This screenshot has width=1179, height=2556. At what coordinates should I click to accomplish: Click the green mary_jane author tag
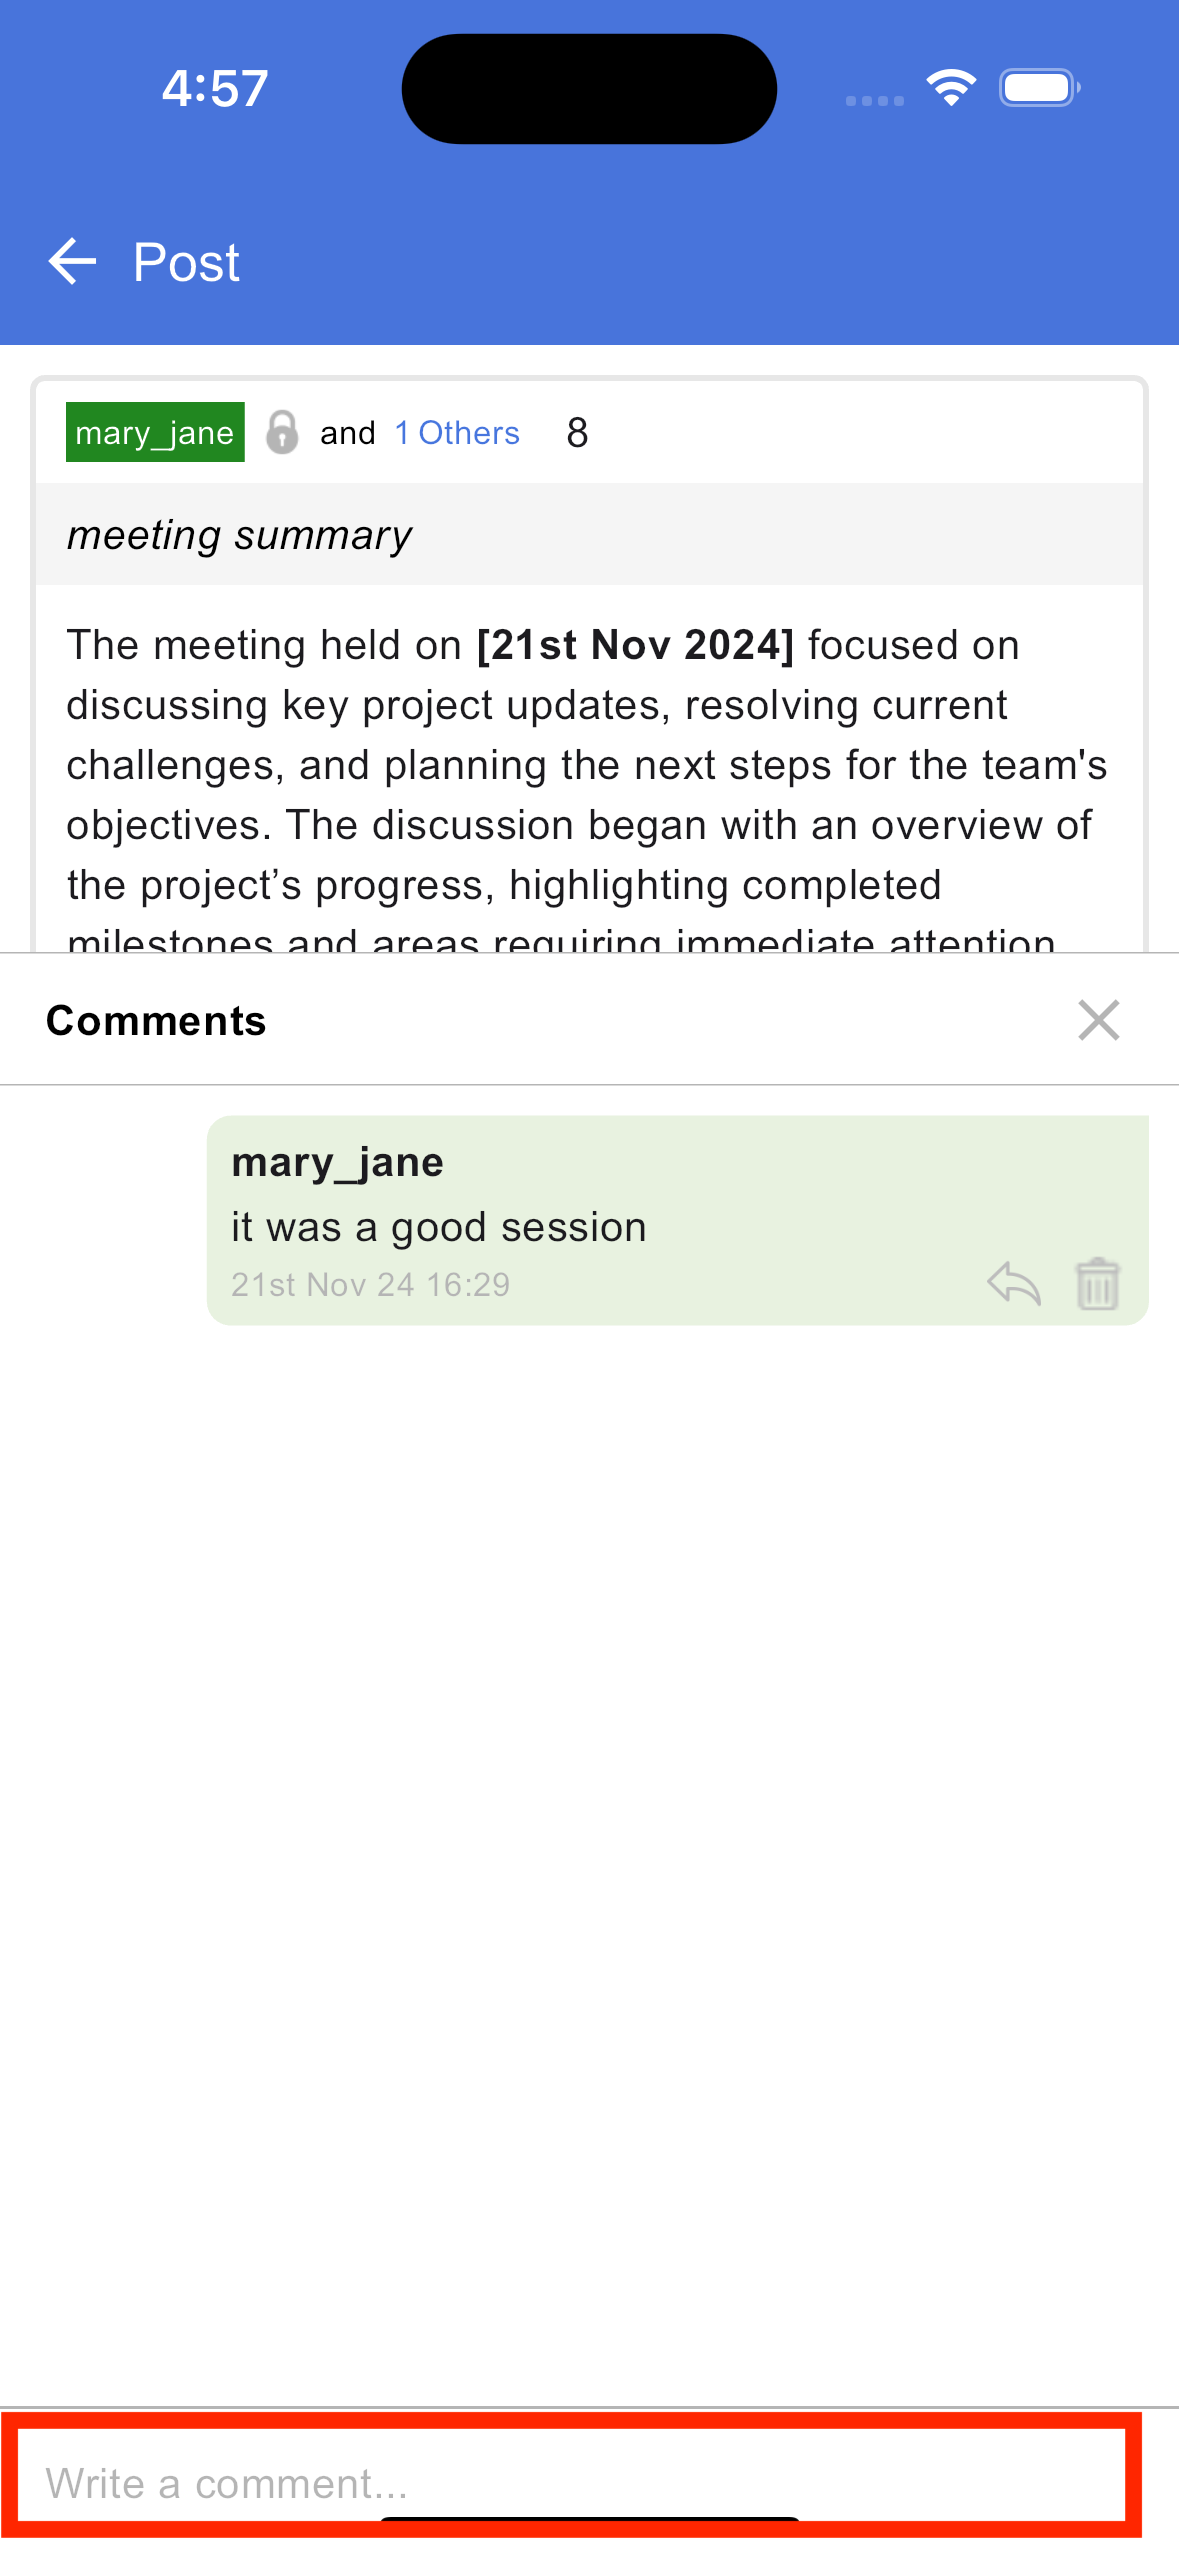pyautogui.click(x=155, y=432)
